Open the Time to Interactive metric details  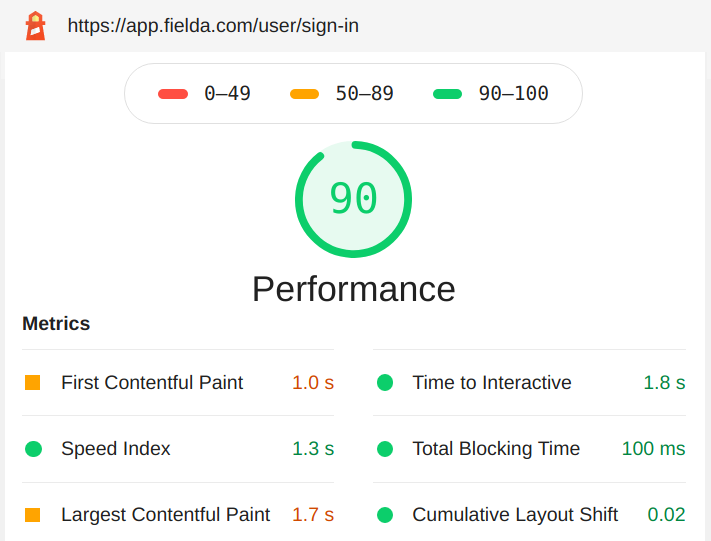click(x=529, y=383)
